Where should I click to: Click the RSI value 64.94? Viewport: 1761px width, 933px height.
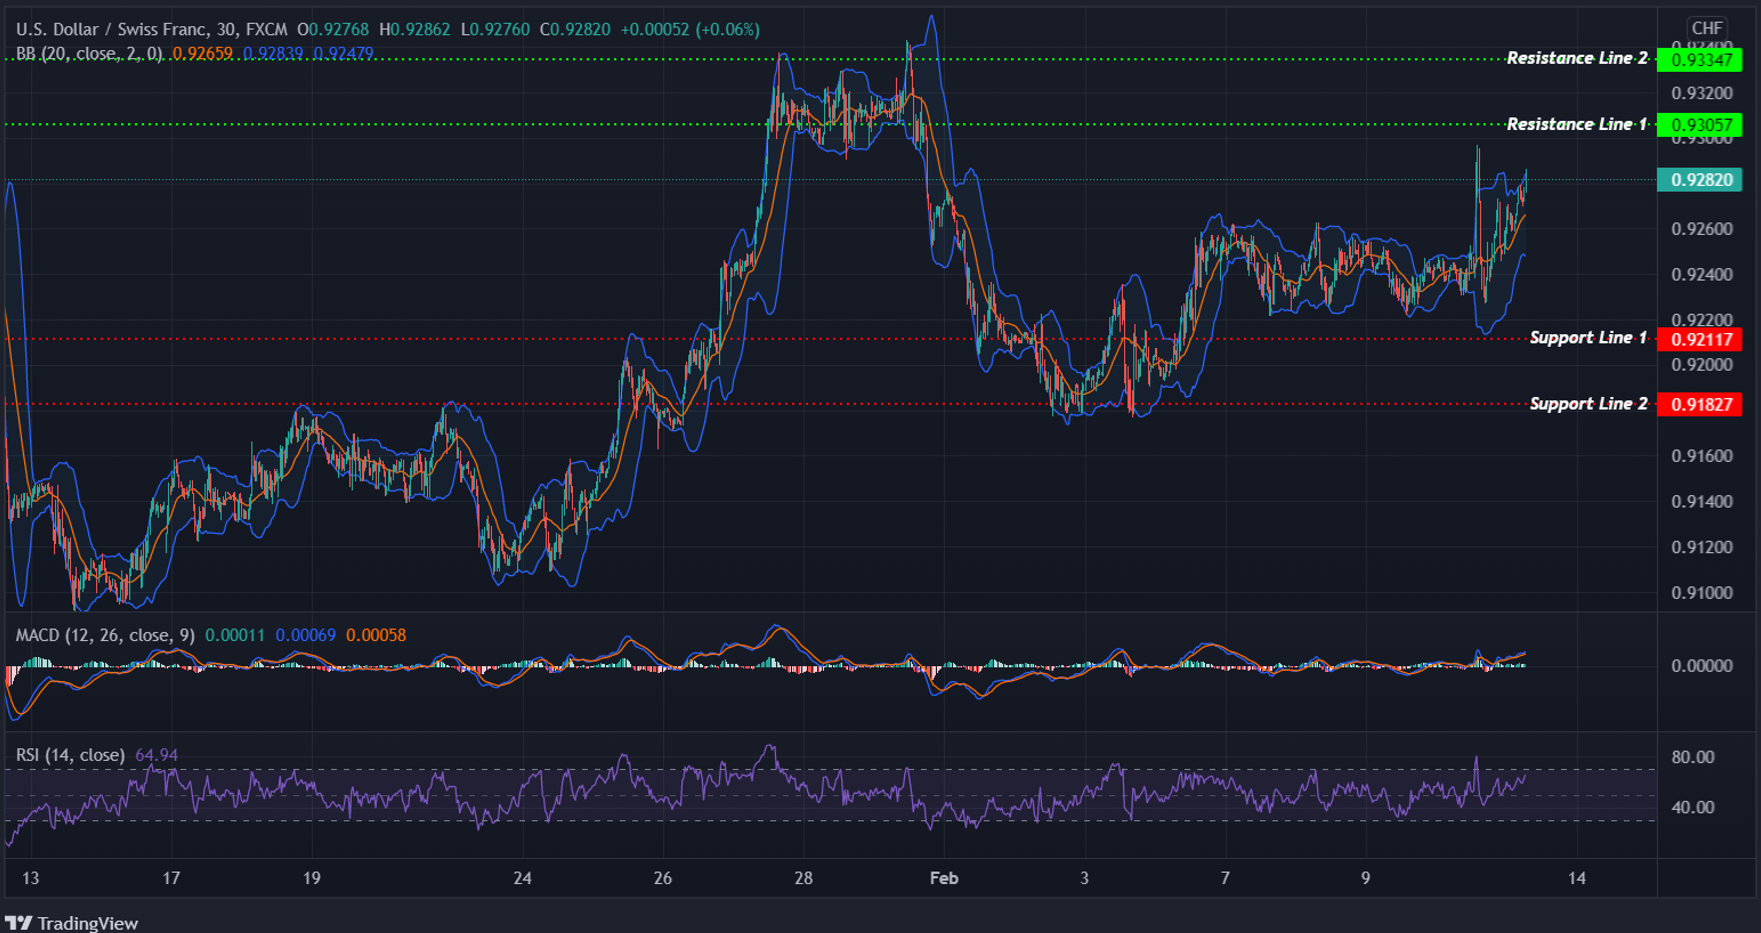(157, 755)
